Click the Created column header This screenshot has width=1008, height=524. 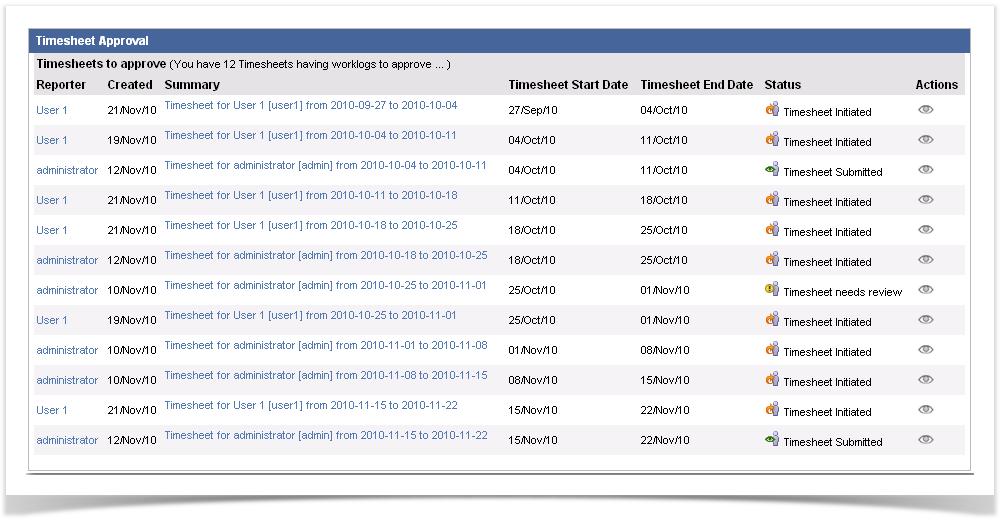click(x=130, y=85)
